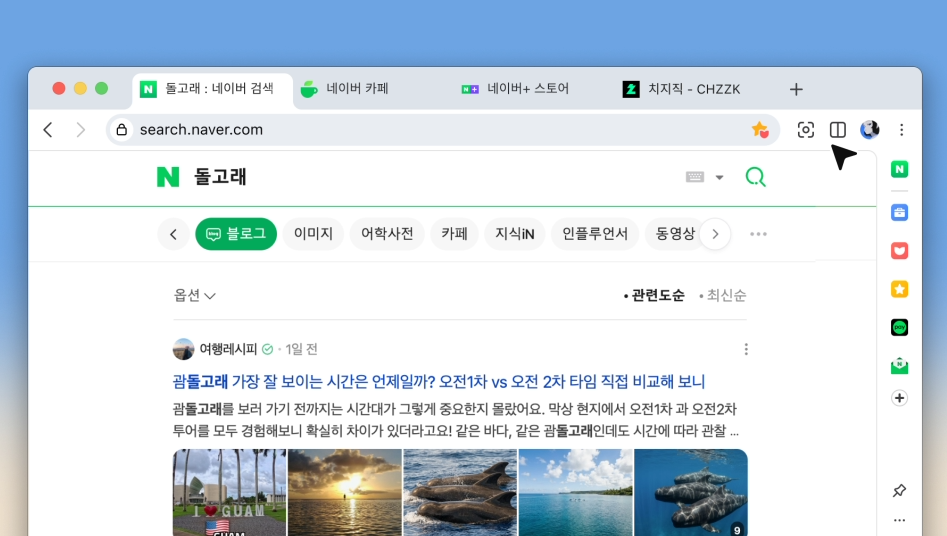Click 여행레시피 blogger avatar
Viewport: 947px width, 536px height.
click(x=183, y=349)
